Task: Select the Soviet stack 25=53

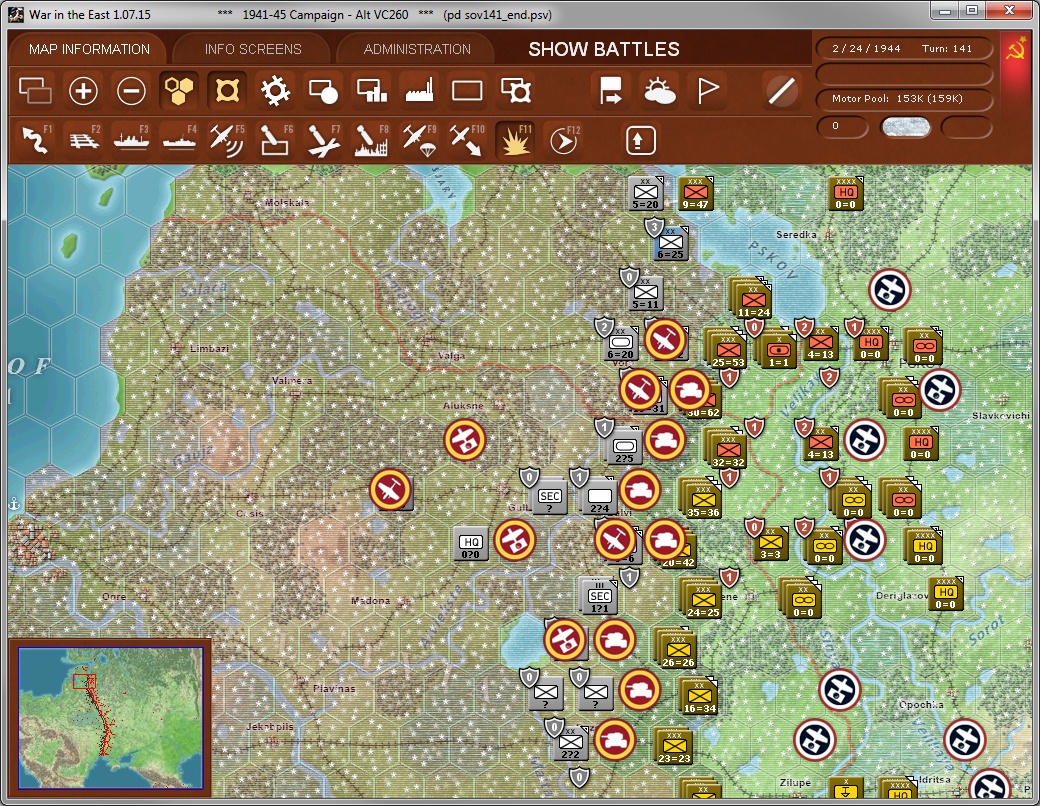Action: click(x=728, y=350)
